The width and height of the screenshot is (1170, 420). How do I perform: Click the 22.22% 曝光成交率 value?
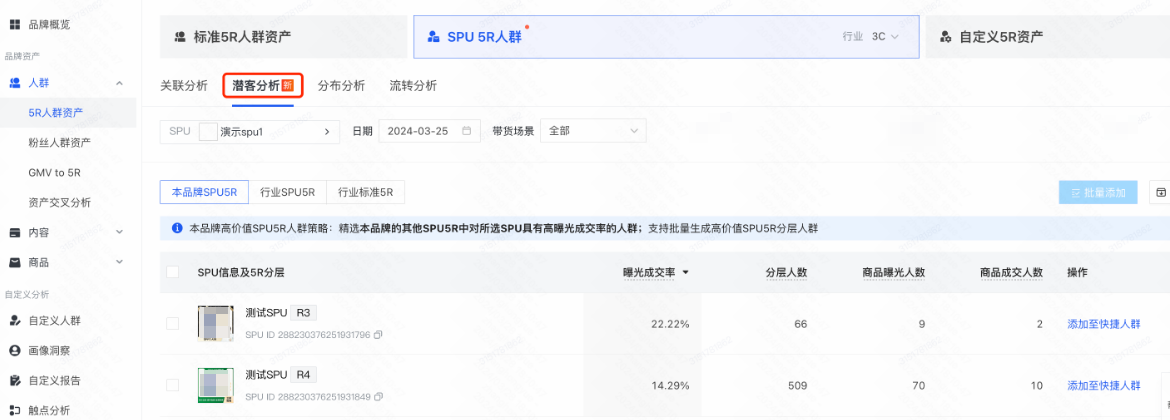[670, 324]
